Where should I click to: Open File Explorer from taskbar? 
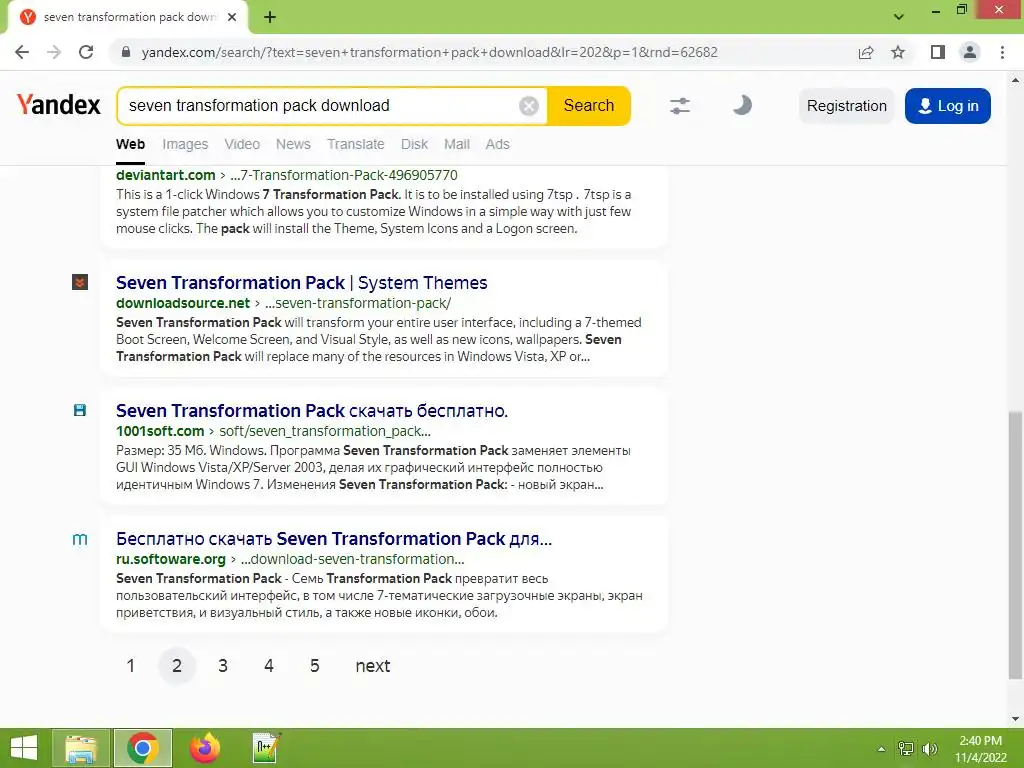(x=81, y=748)
